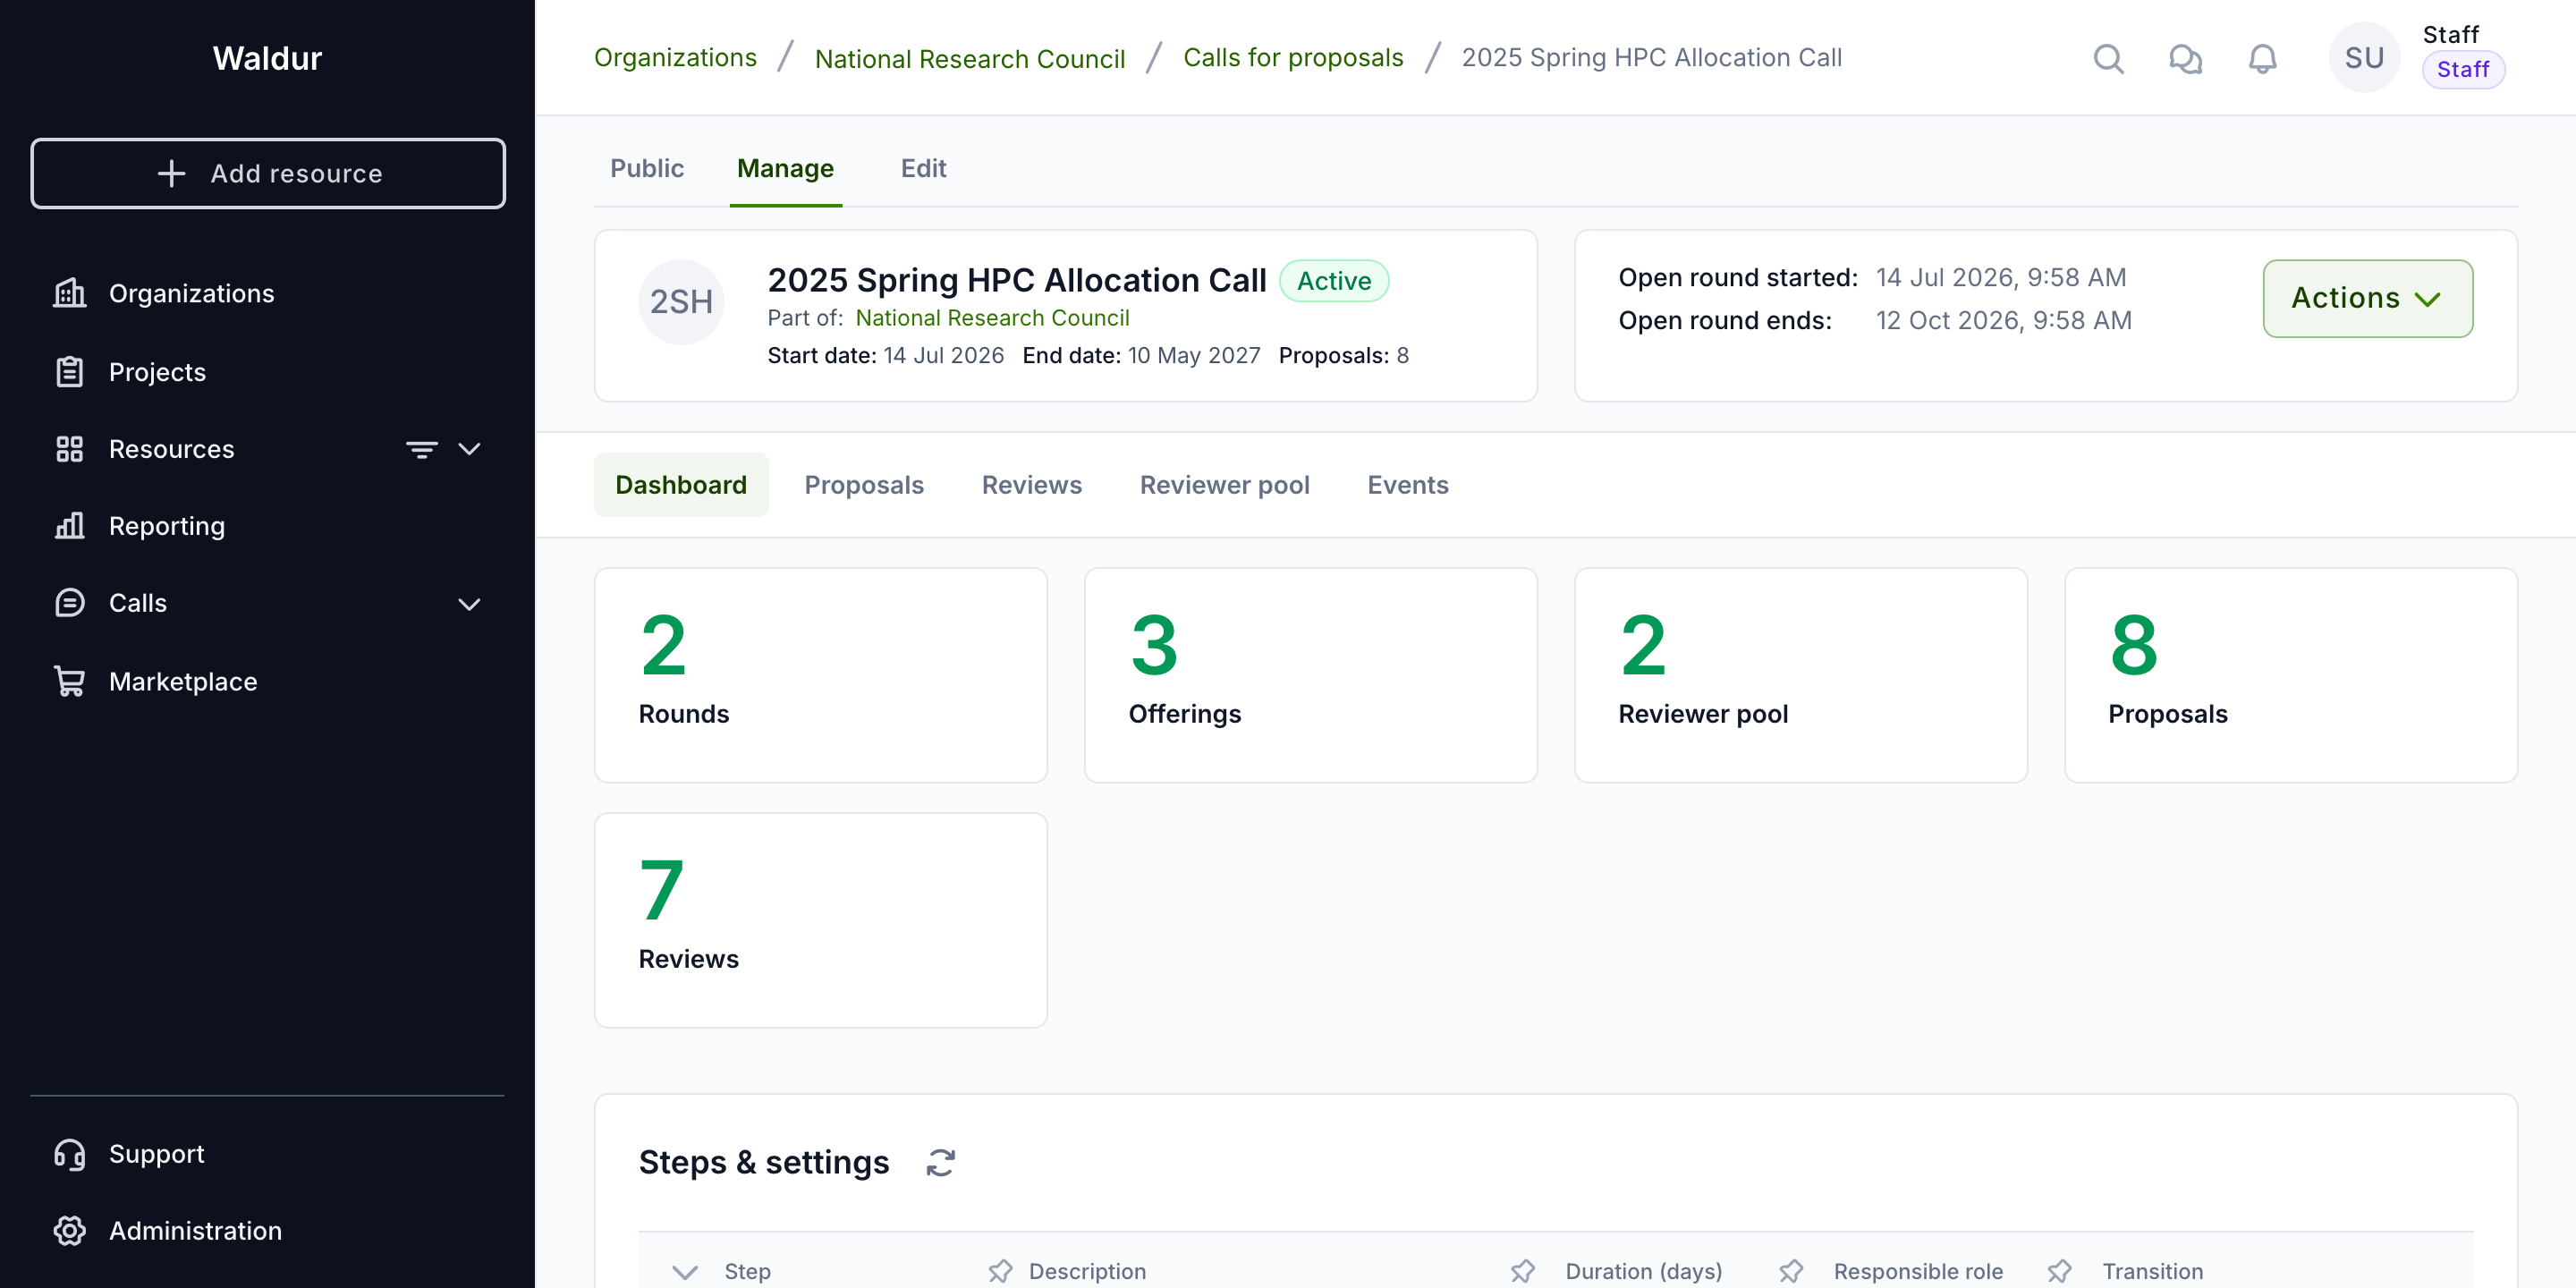
Task: Open the Waldur home title
Action: click(267, 58)
